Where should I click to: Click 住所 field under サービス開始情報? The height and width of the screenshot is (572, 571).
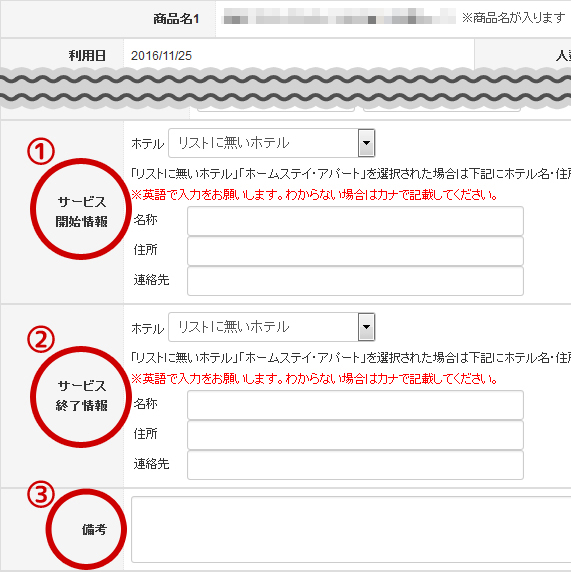(x=355, y=251)
